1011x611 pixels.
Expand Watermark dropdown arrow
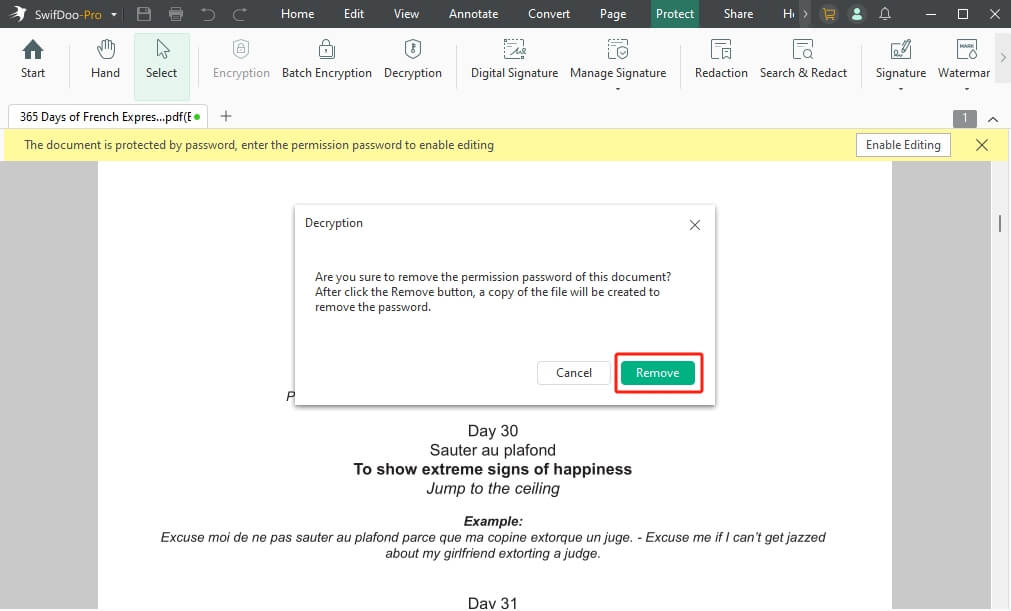coord(967,89)
